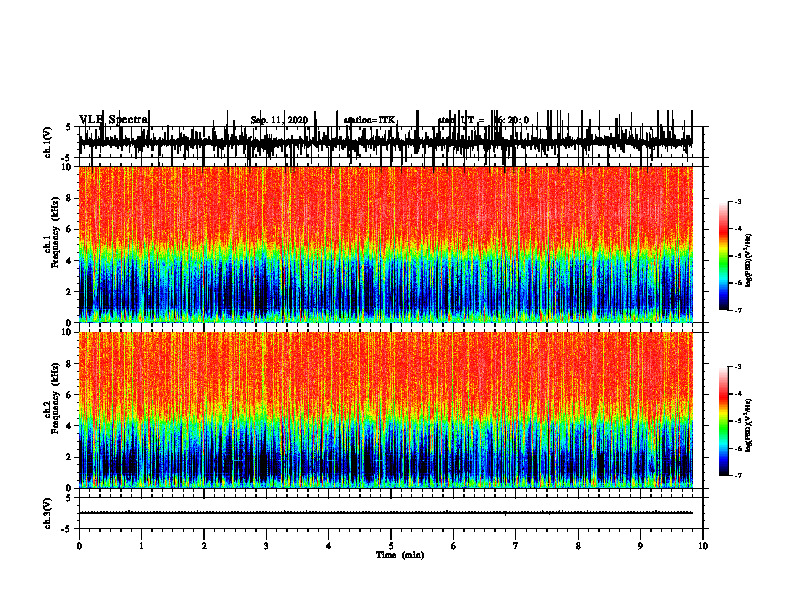Screen dimensions: 792x612
Task: Click the '-3' tick on ch.1 colorbar
Action: 738,202
